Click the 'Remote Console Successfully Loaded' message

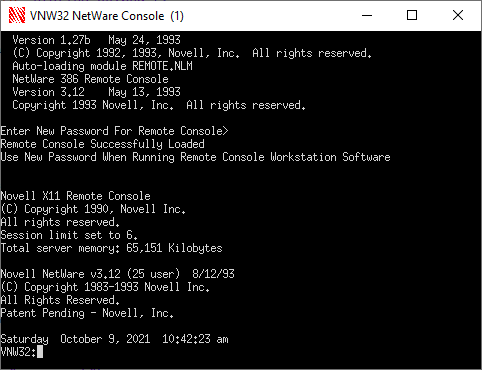[102, 144]
